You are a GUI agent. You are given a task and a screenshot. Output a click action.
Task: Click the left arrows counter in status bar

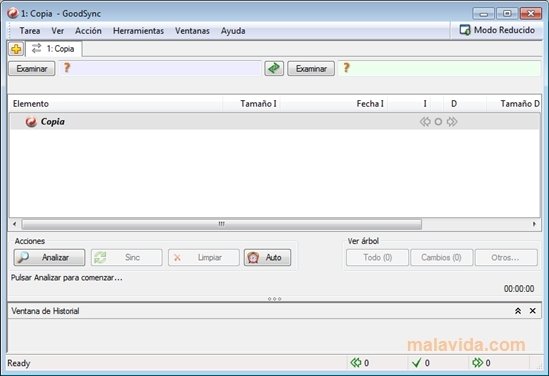(360, 363)
